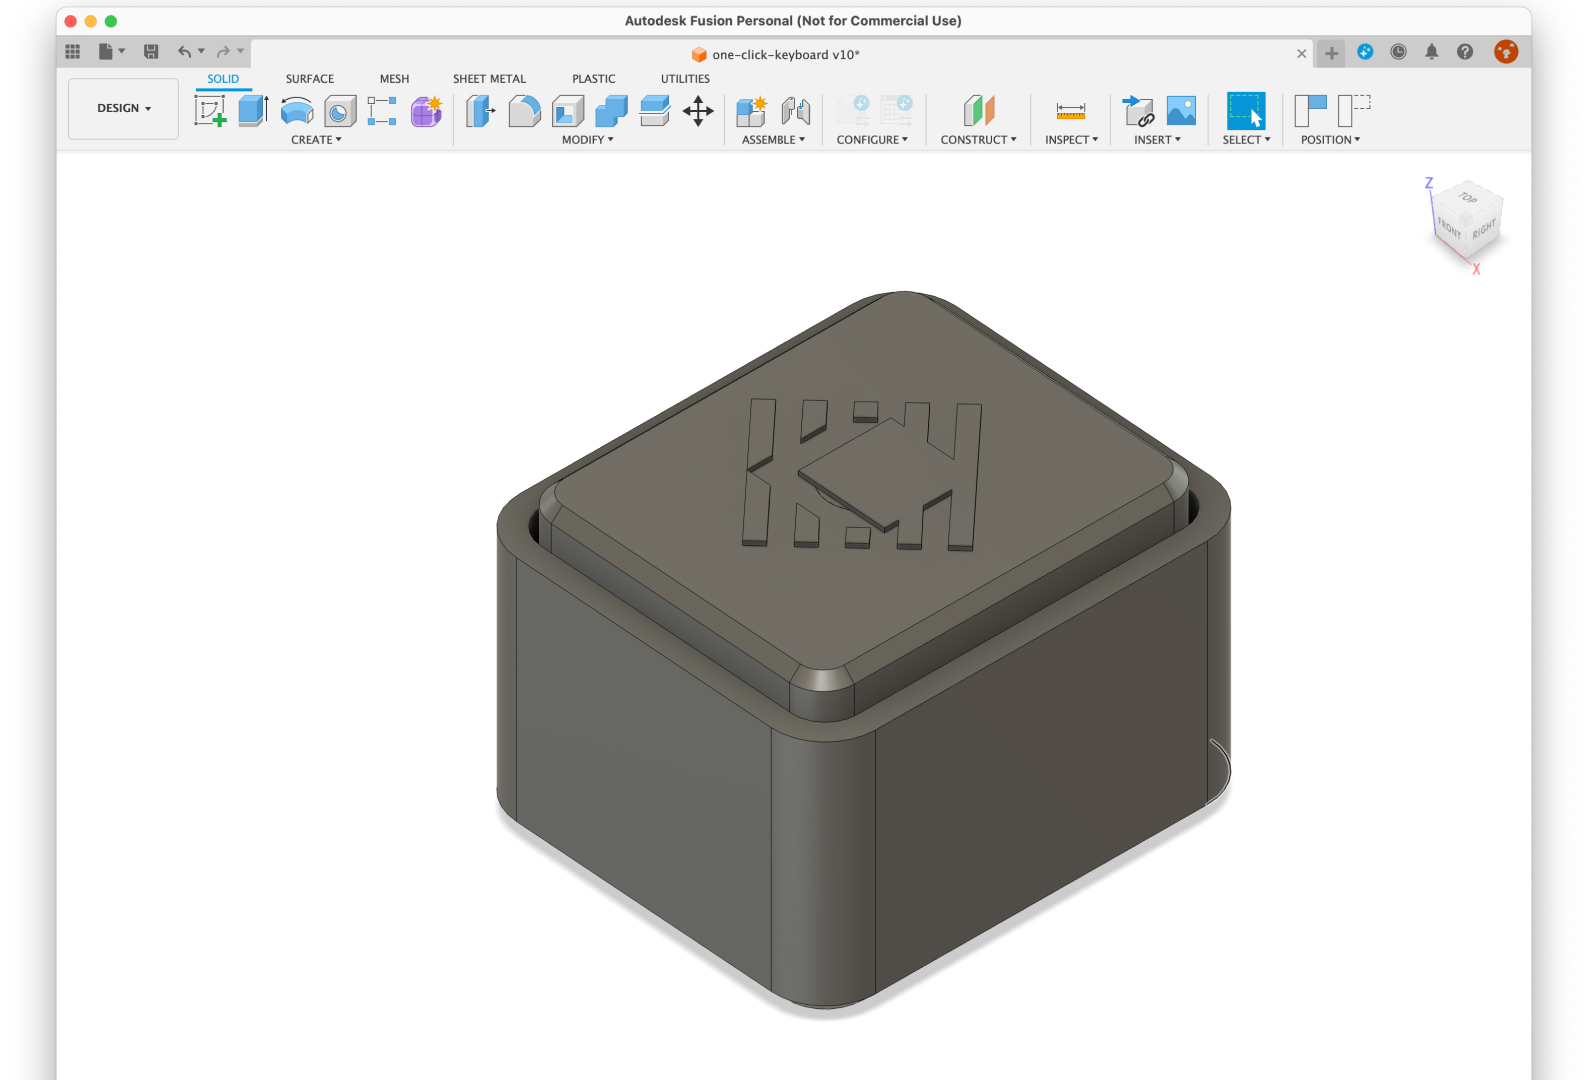Choose the Revolve tool icon
The width and height of the screenshot is (1588, 1080).
297,111
